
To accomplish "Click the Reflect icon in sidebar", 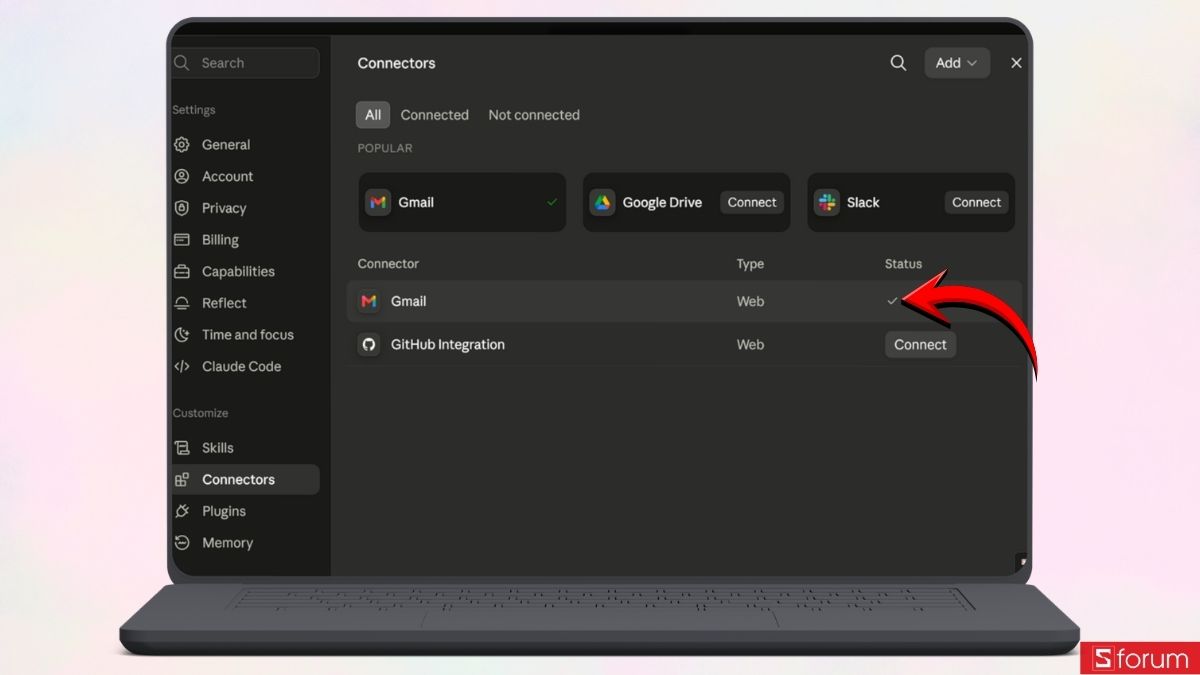I will pos(182,303).
